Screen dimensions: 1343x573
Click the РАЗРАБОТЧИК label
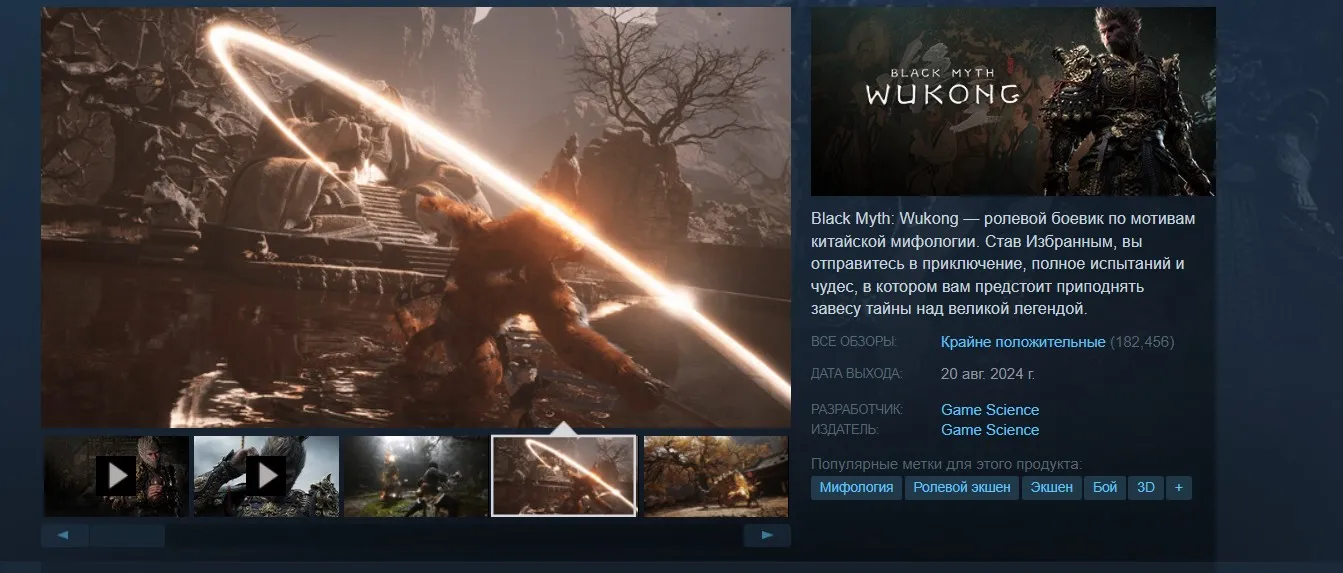tap(857, 410)
